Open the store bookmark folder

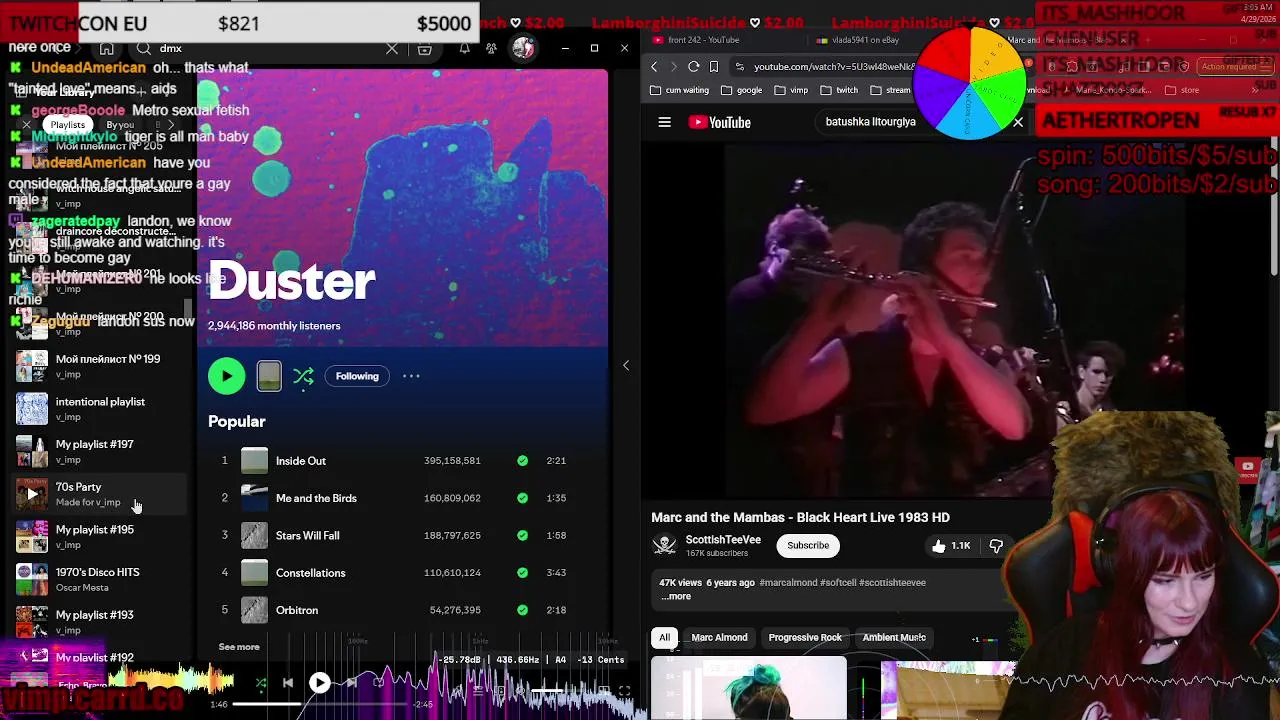click(x=1182, y=90)
